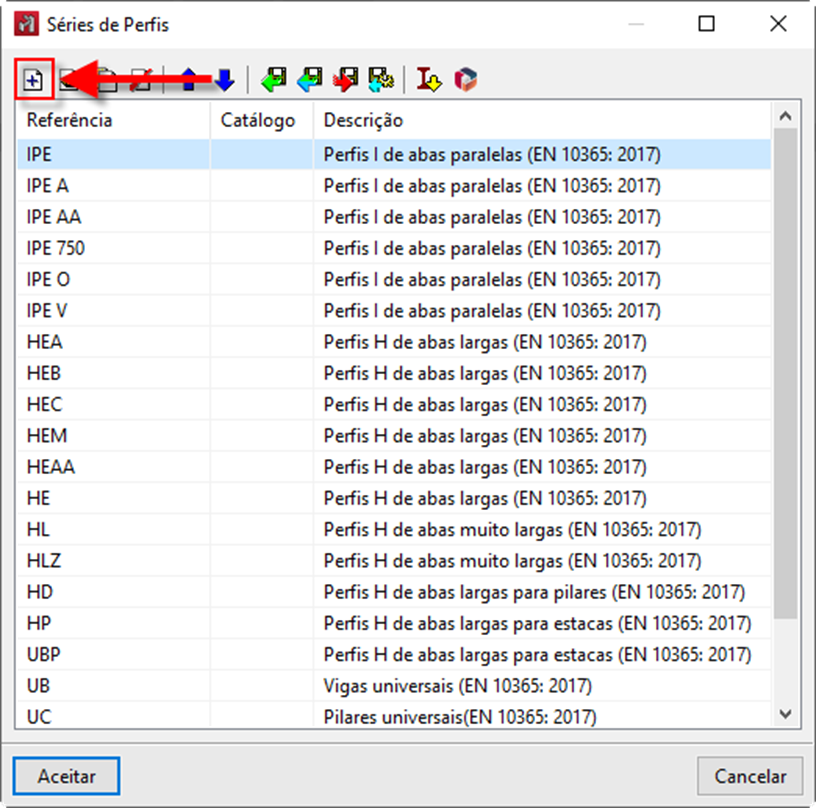This screenshot has height=808, width=816.
Task: Click the green arrow disk import icon
Action: click(274, 80)
